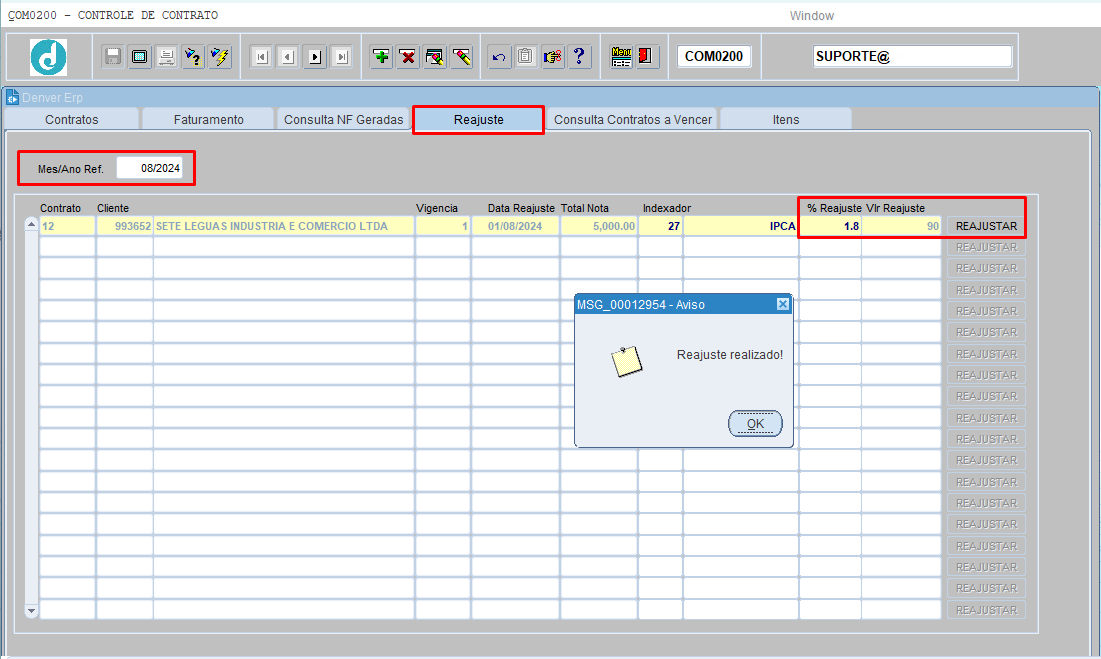This screenshot has width=1101, height=659.
Task: Click the screen capture toolbar icon
Action: pyautogui.click(x=139, y=57)
